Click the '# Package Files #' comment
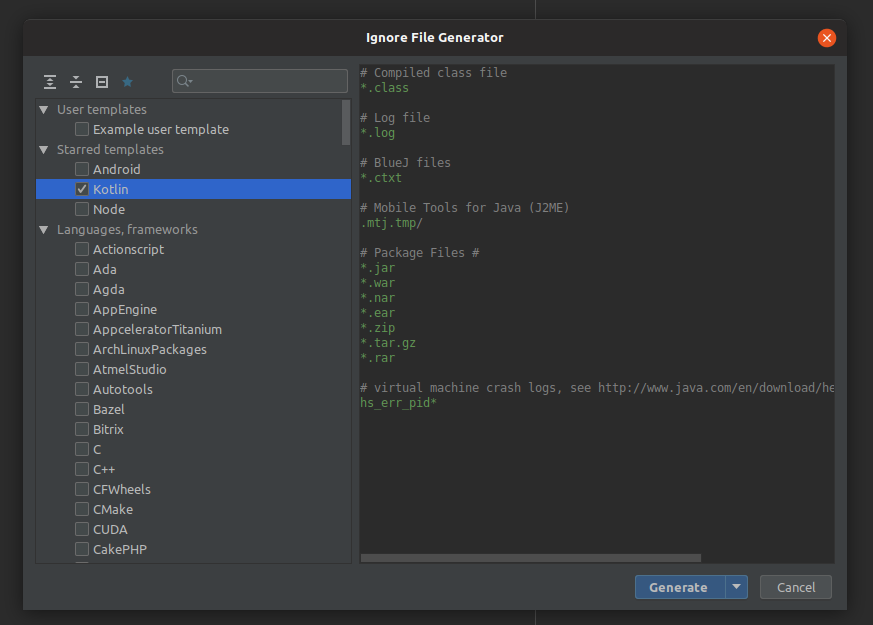Viewport: 873px width, 625px height. [x=420, y=253]
